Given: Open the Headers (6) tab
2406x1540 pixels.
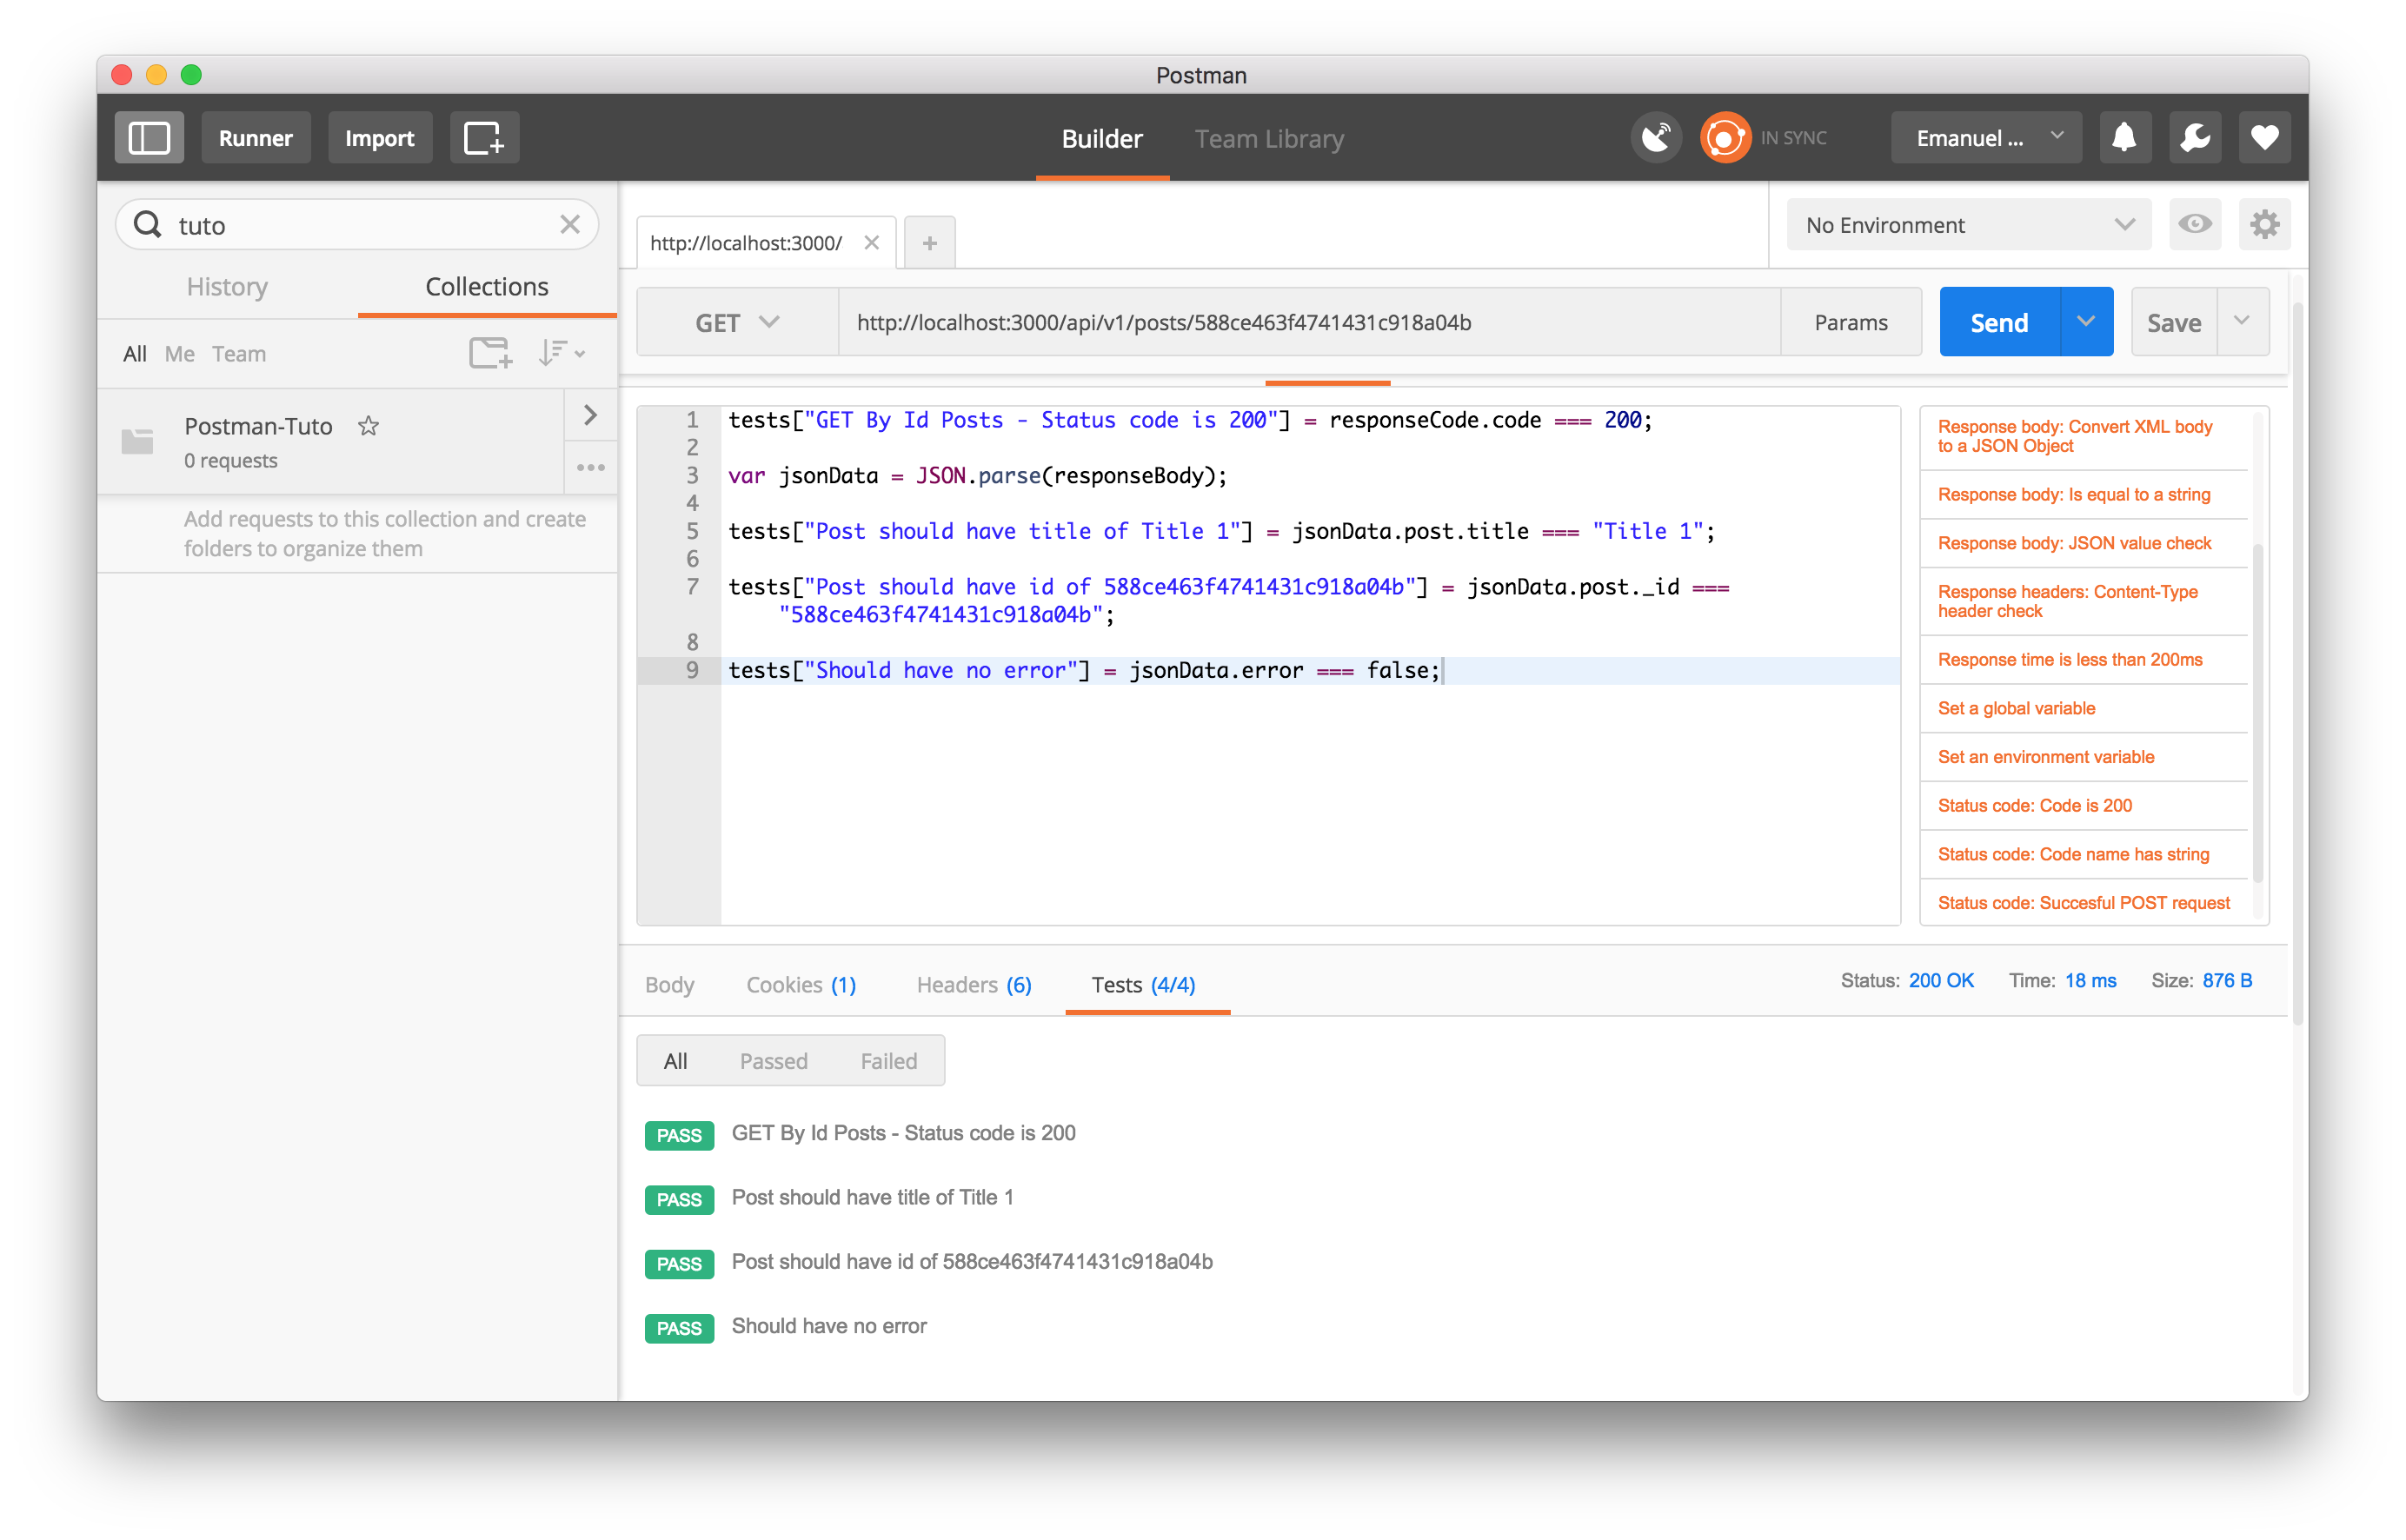Looking at the screenshot, I should (974, 984).
